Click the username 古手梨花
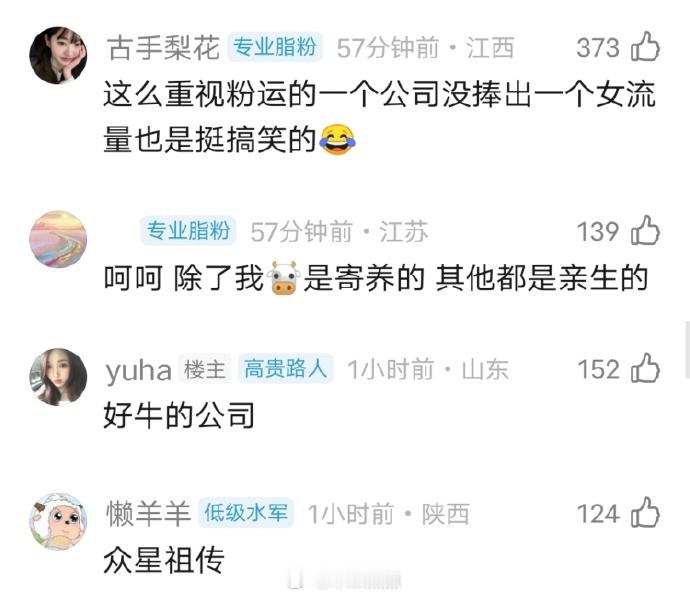The width and height of the screenshot is (690, 597). [163, 48]
